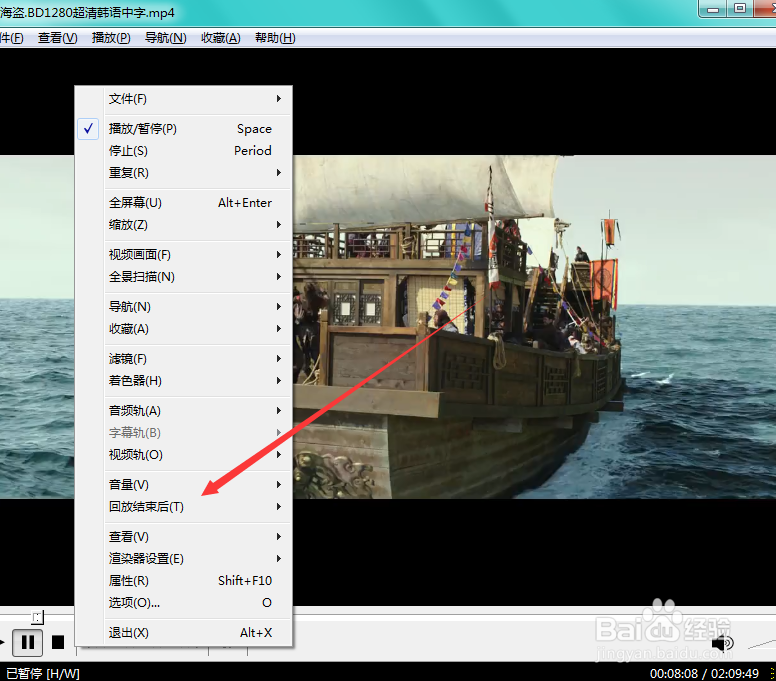This screenshot has width=776, height=681.
Task: Open the 回放结束后(T) submenu
Action: pyautogui.click(x=184, y=507)
